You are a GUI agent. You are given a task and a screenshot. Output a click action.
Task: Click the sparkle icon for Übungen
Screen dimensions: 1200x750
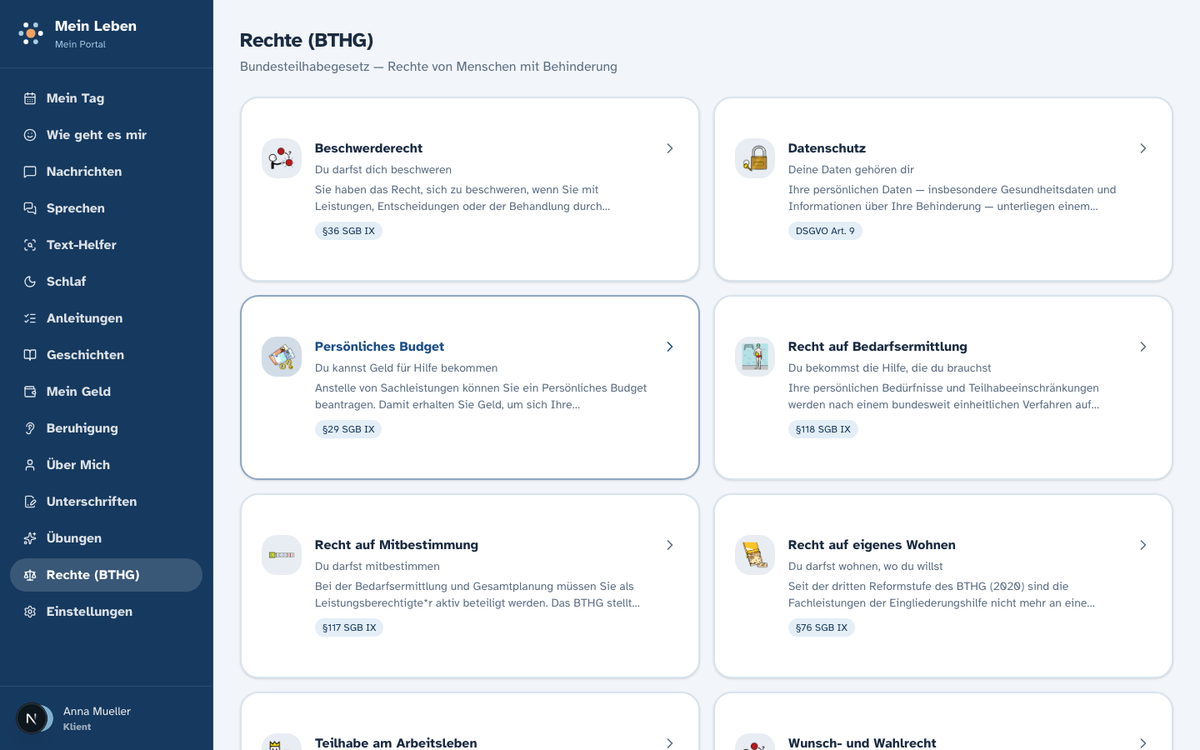[30, 538]
